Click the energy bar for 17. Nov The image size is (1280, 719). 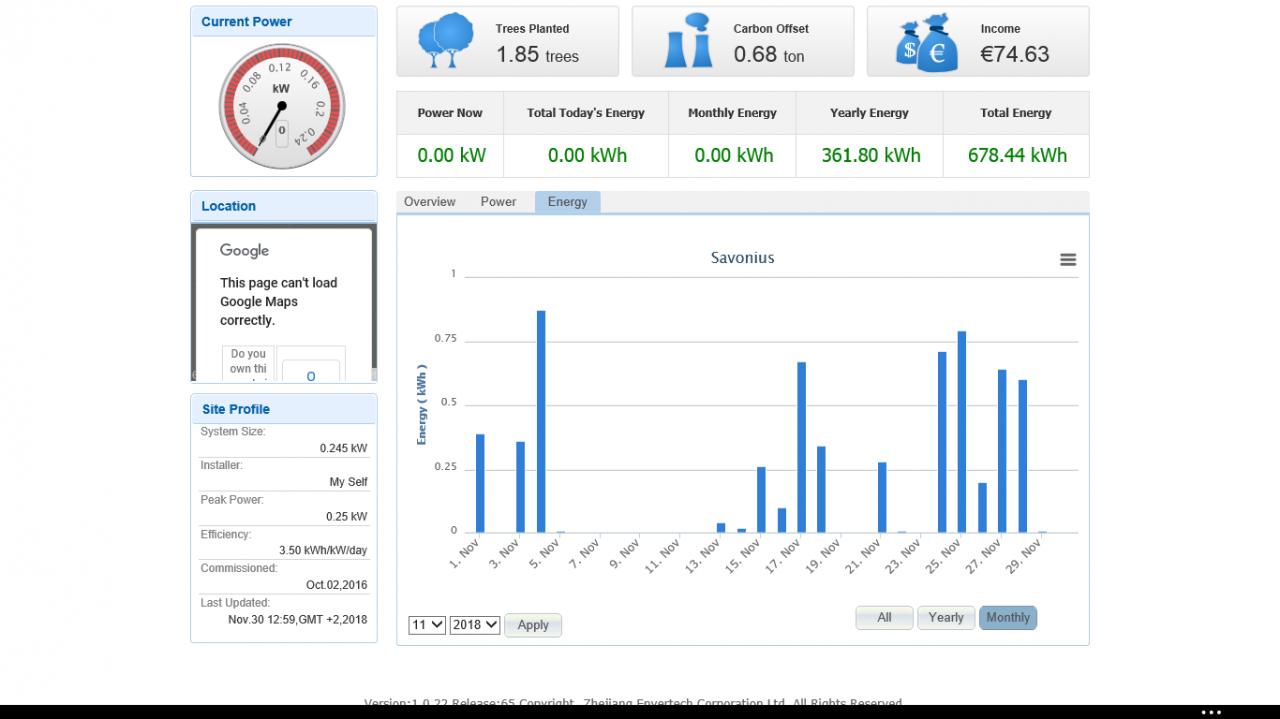click(x=801, y=447)
